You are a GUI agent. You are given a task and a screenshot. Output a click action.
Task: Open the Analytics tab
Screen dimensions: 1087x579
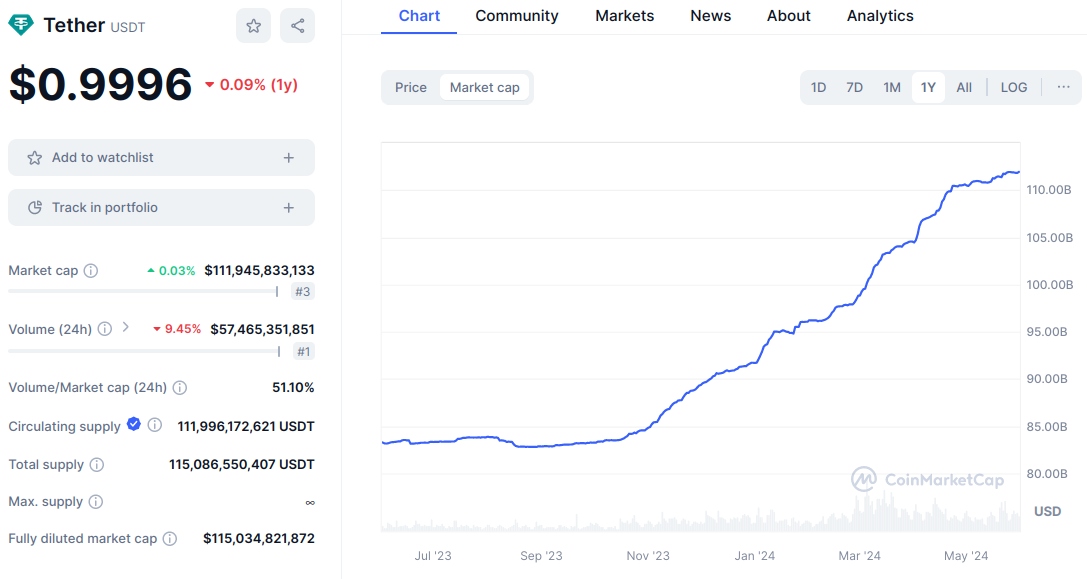tap(880, 16)
